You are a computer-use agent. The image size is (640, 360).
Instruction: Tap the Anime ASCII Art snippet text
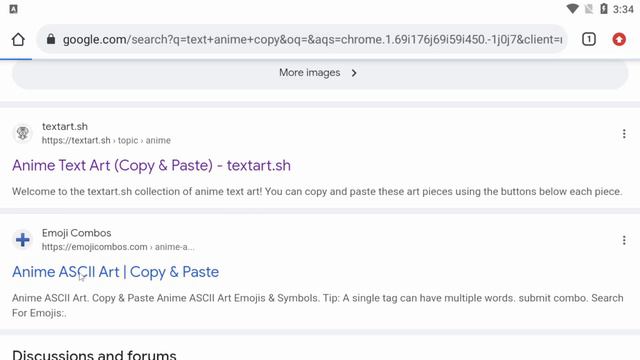318,305
